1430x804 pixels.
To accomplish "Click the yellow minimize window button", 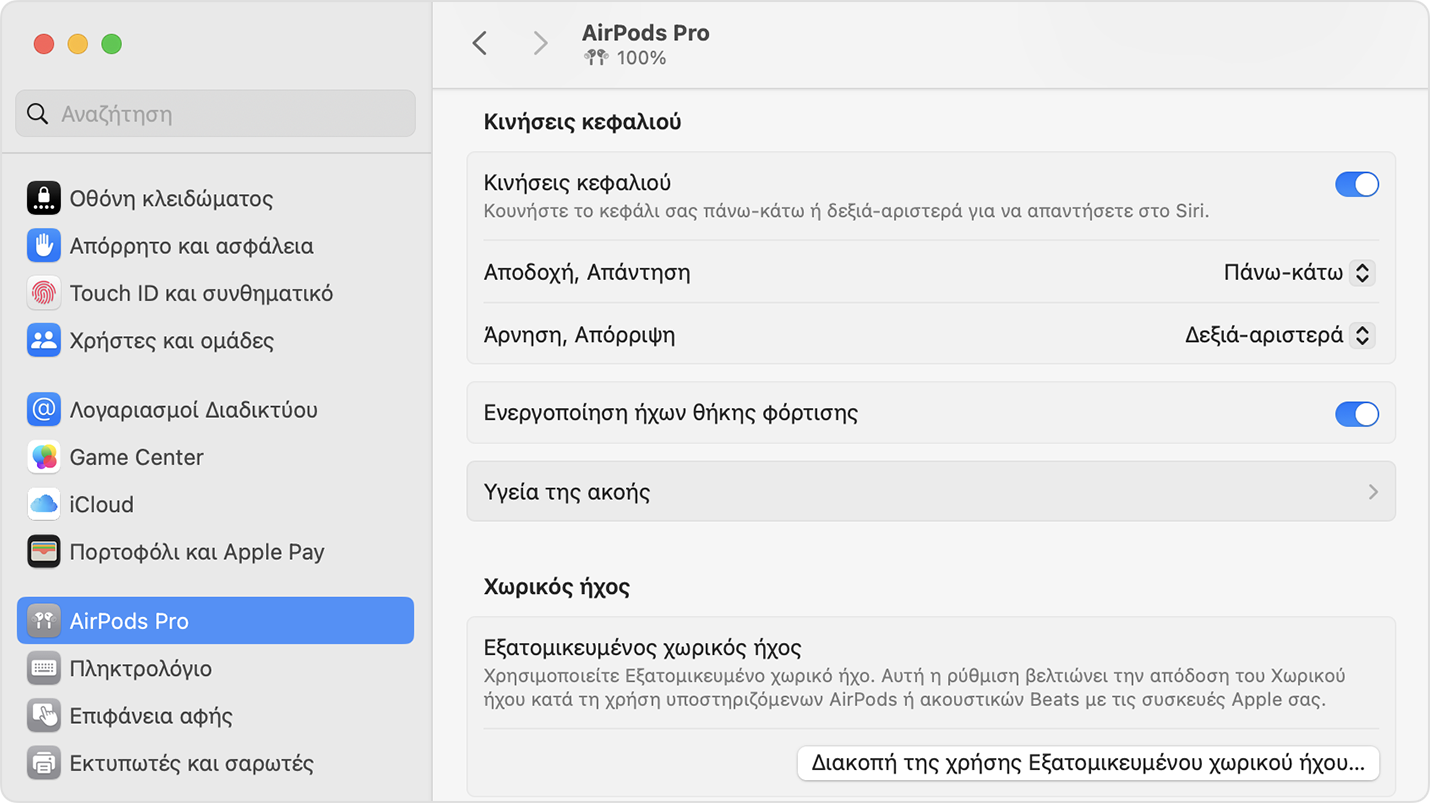I will 78,44.
